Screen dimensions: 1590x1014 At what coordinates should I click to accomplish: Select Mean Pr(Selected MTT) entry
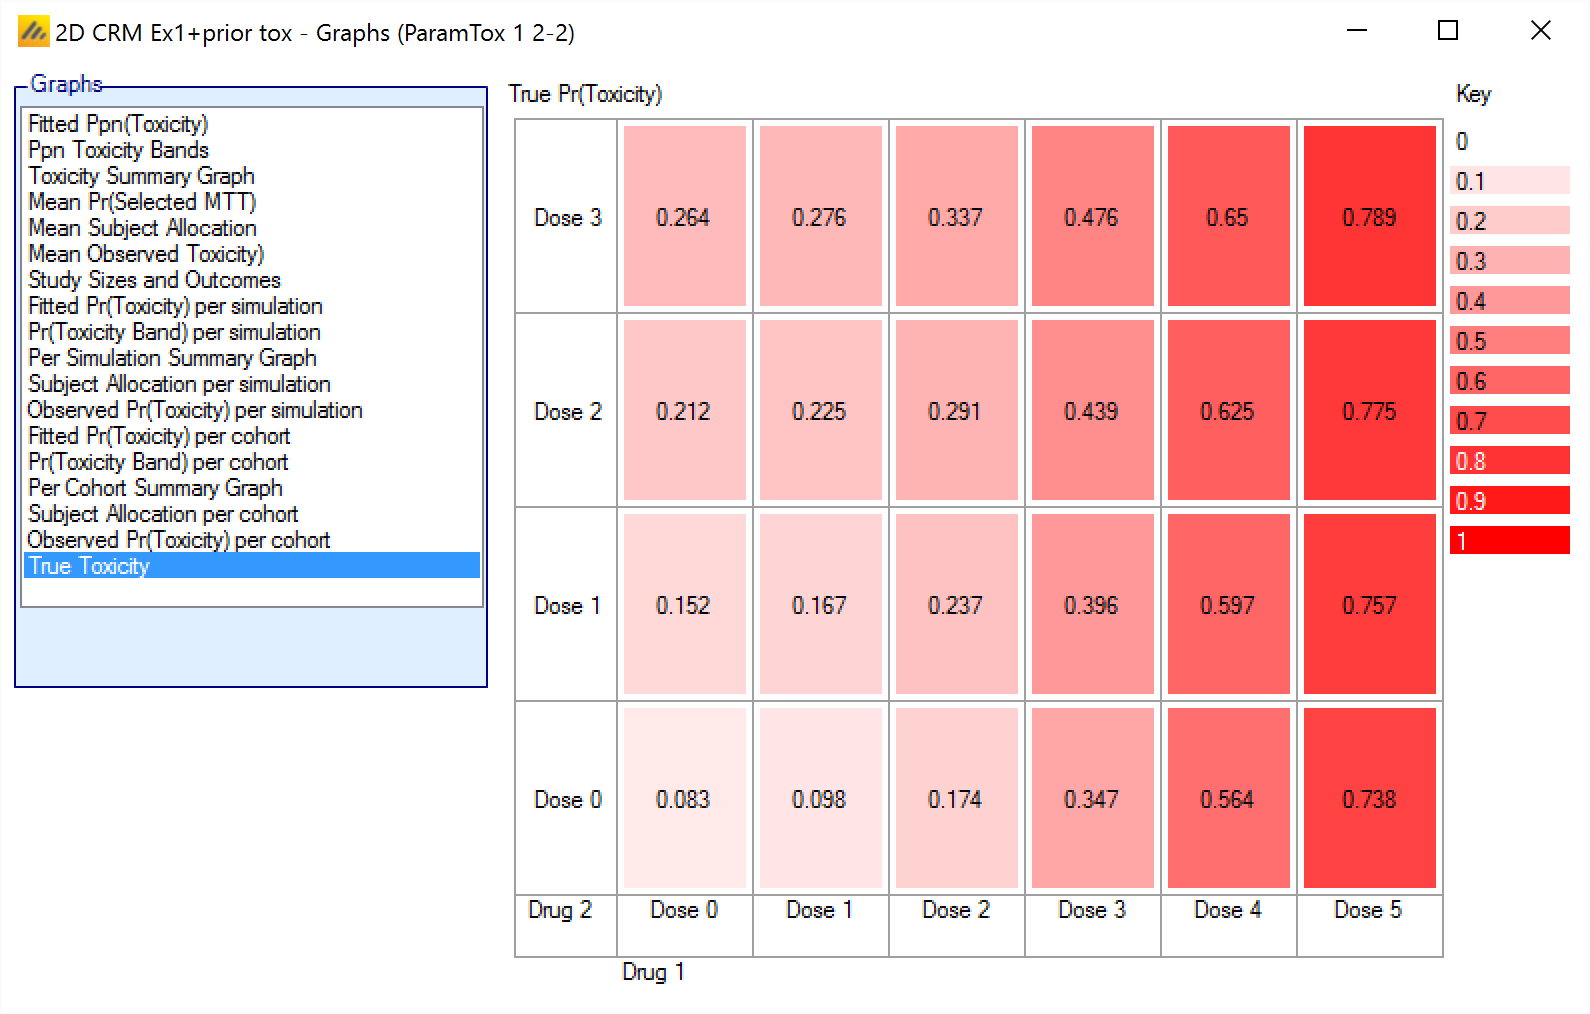142,202
